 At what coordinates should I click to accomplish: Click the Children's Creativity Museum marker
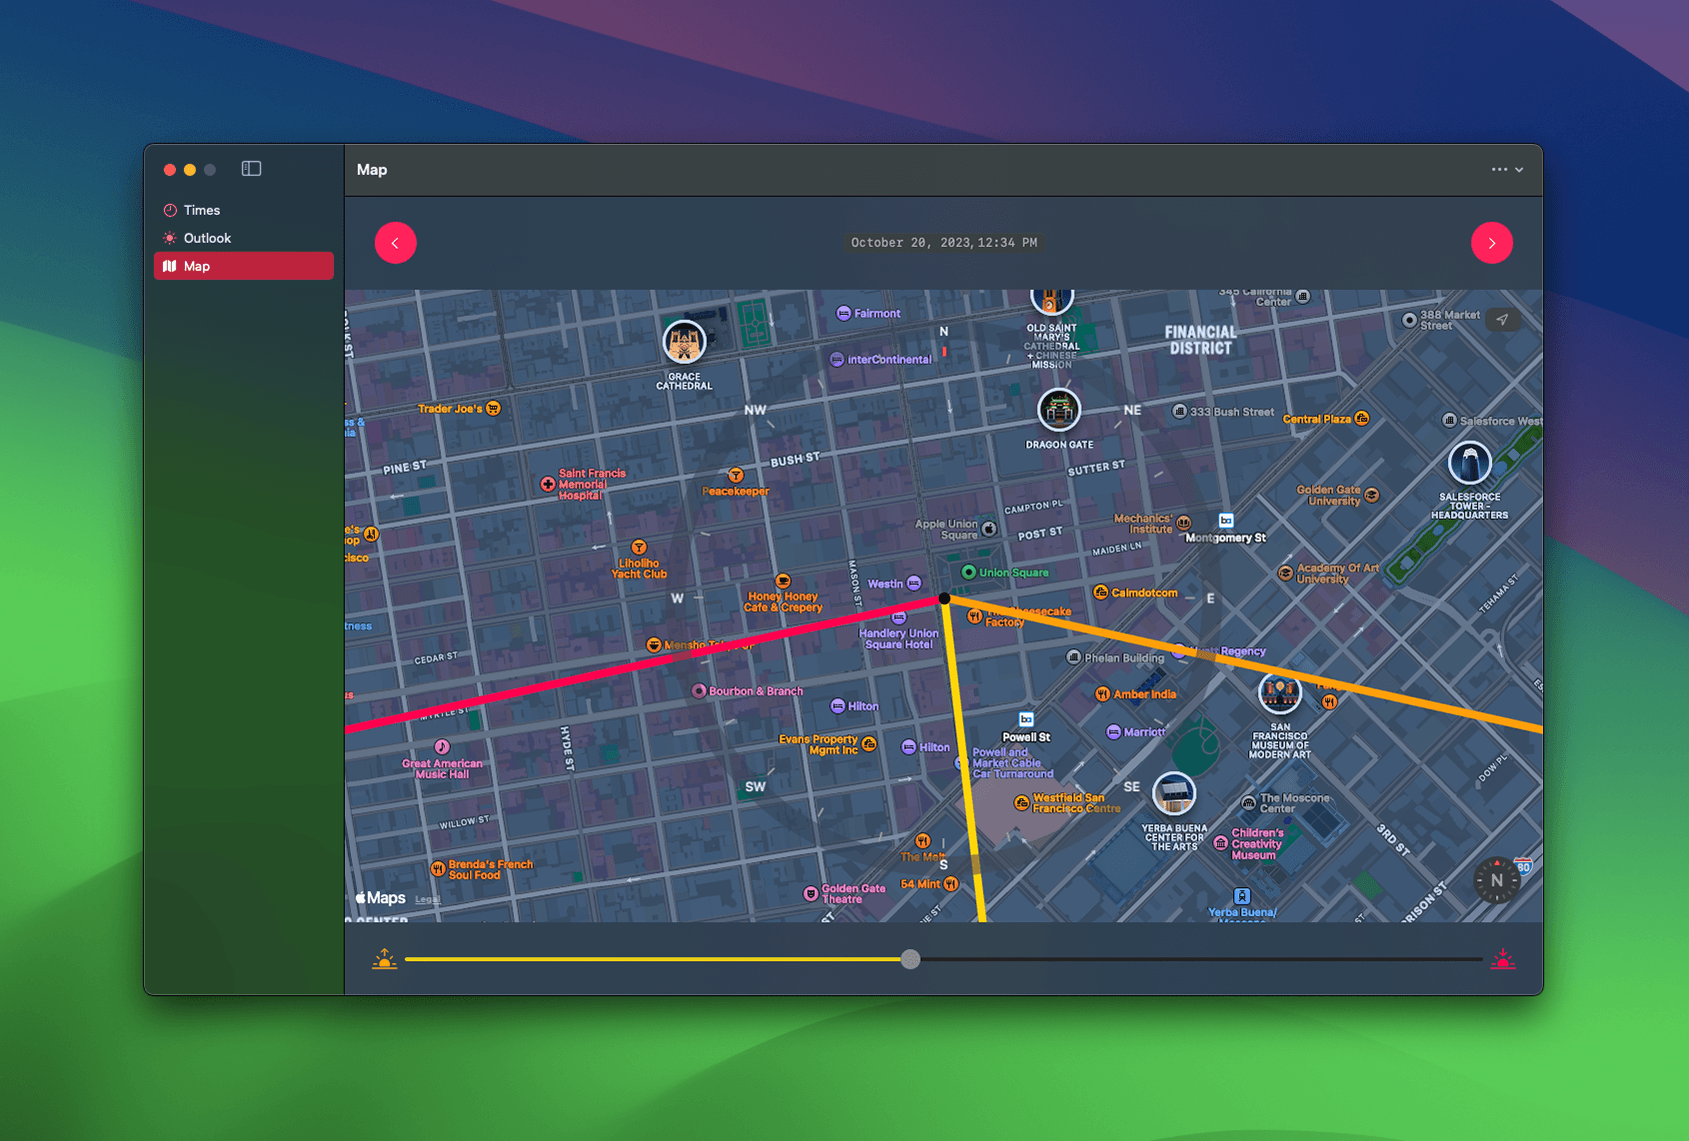pos(1220,843)
